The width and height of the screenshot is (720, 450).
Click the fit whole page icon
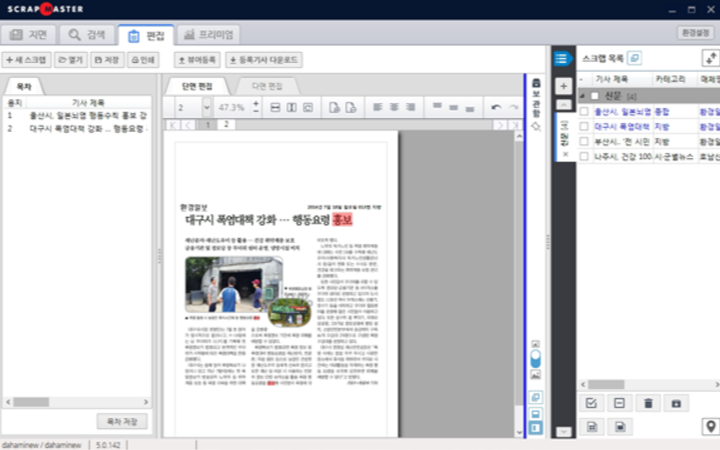[308, 107]
